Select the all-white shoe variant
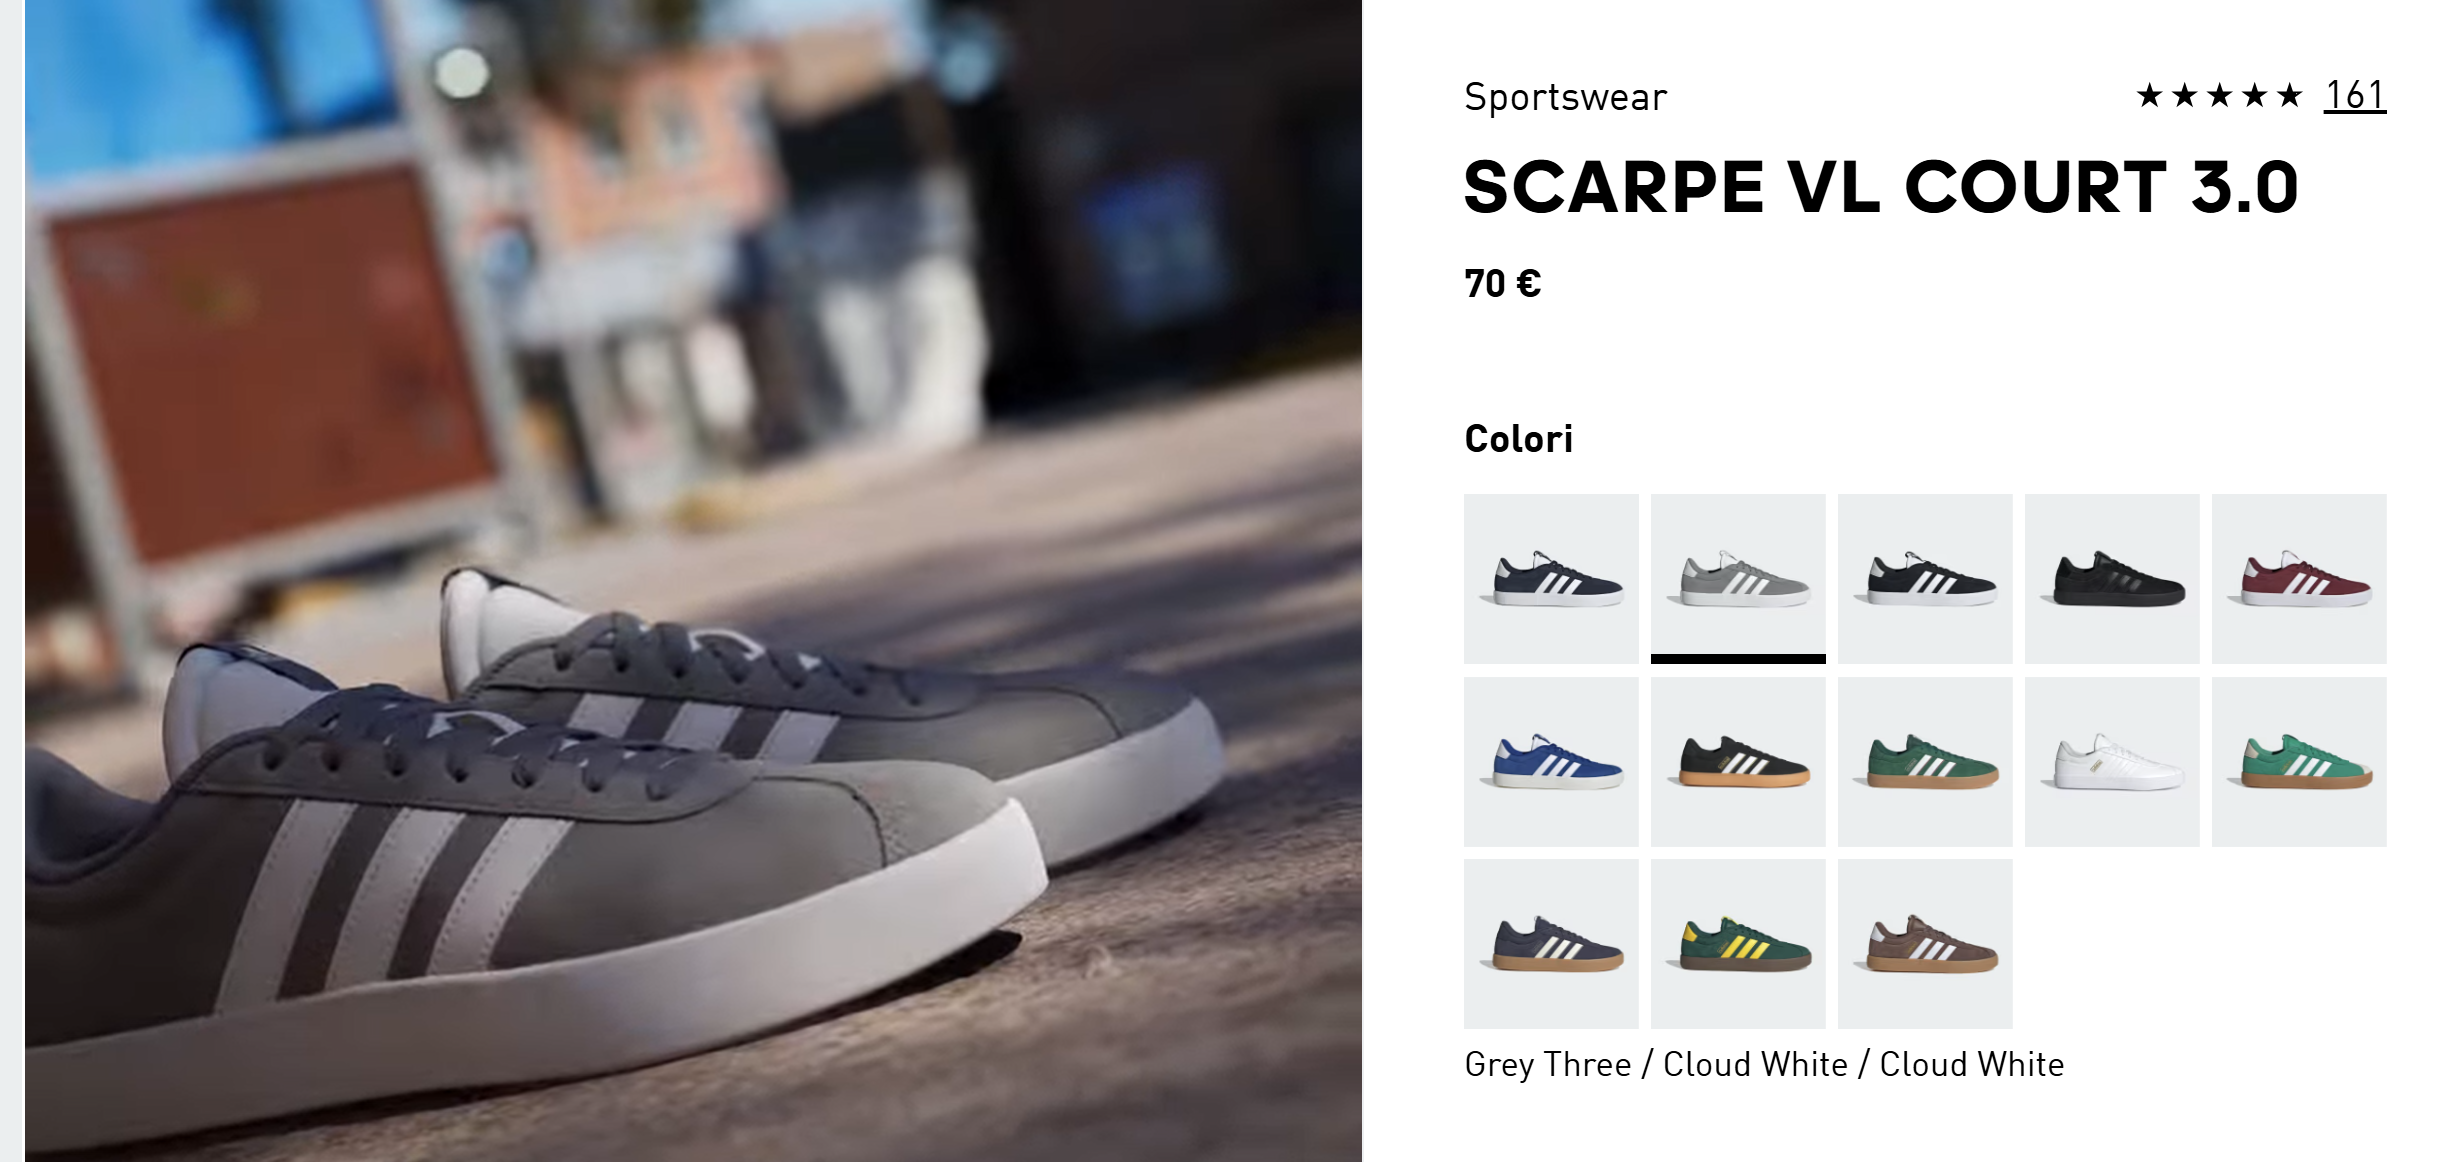2457x1162 pixels. [2112, 762]
